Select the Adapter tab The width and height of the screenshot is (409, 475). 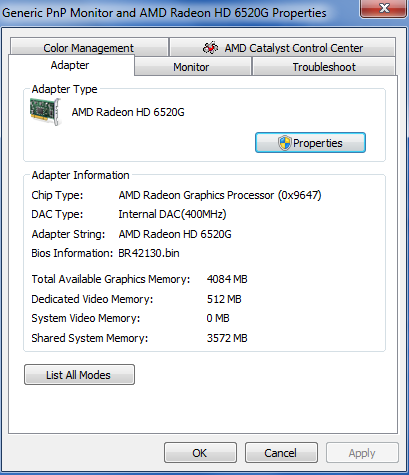tap(71, 65)
